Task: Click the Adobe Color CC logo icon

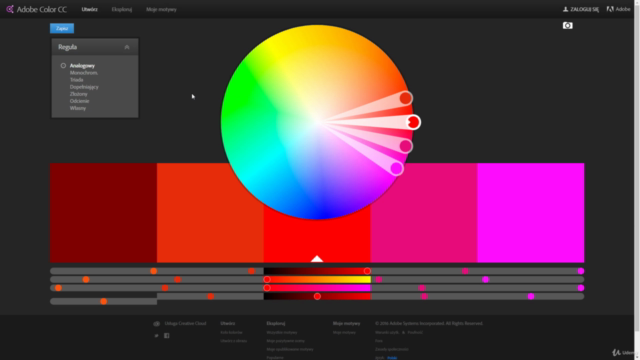Action: (x=10, y=9)
